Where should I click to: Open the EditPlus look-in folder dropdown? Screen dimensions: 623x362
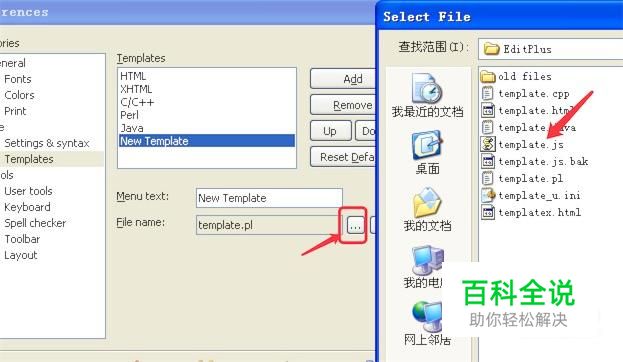[551, 49]
